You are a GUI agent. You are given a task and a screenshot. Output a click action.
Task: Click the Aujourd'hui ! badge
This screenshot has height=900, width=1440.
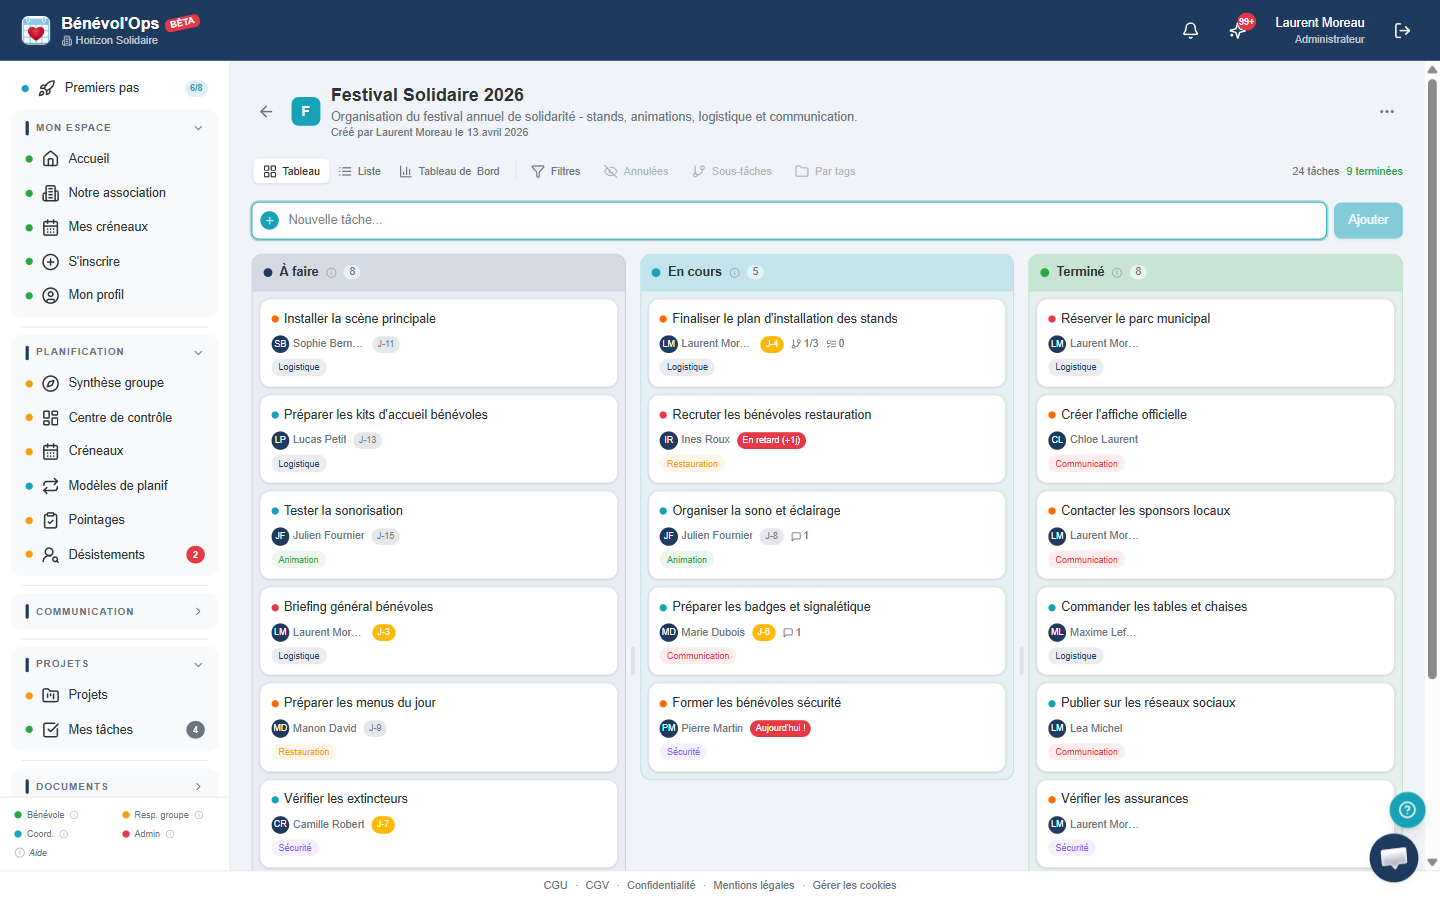[780, 728]
